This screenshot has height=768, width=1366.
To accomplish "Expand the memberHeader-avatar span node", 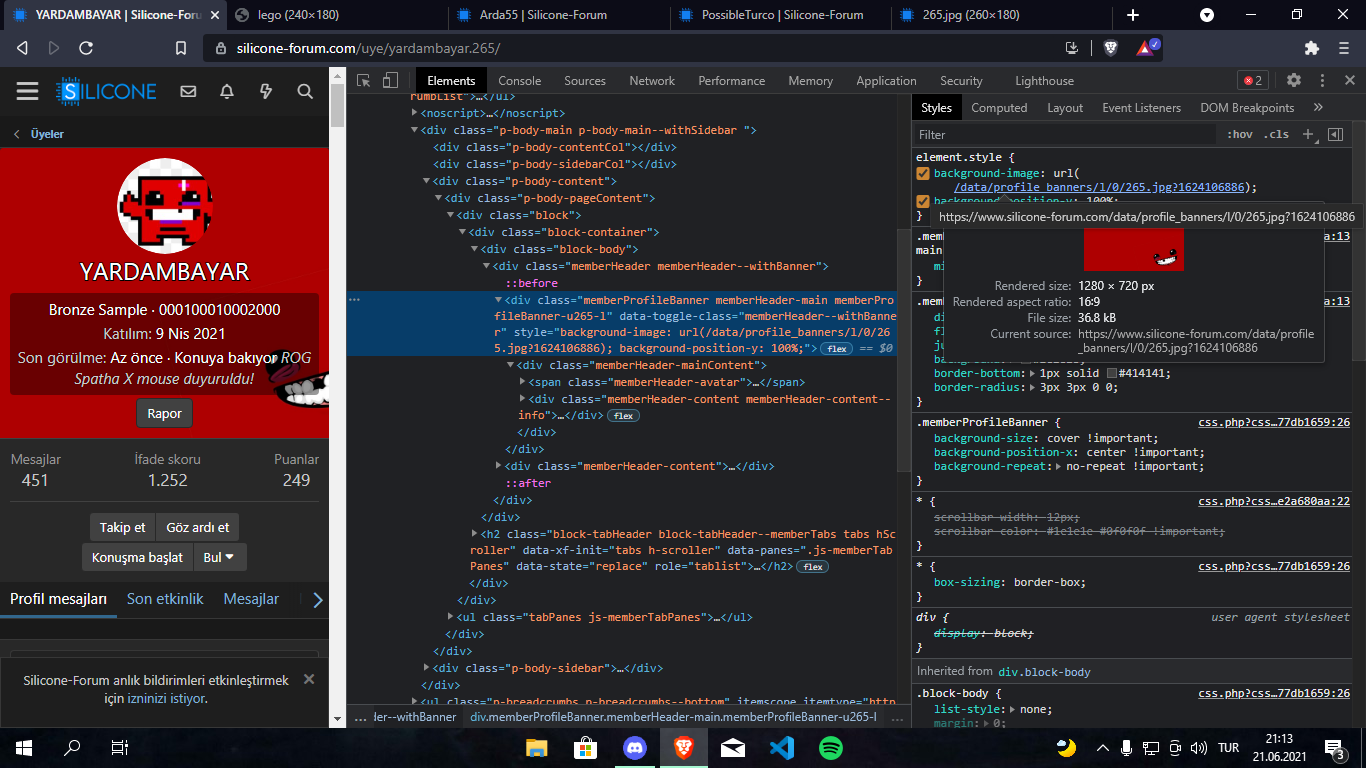I will [x=523, y=382].
